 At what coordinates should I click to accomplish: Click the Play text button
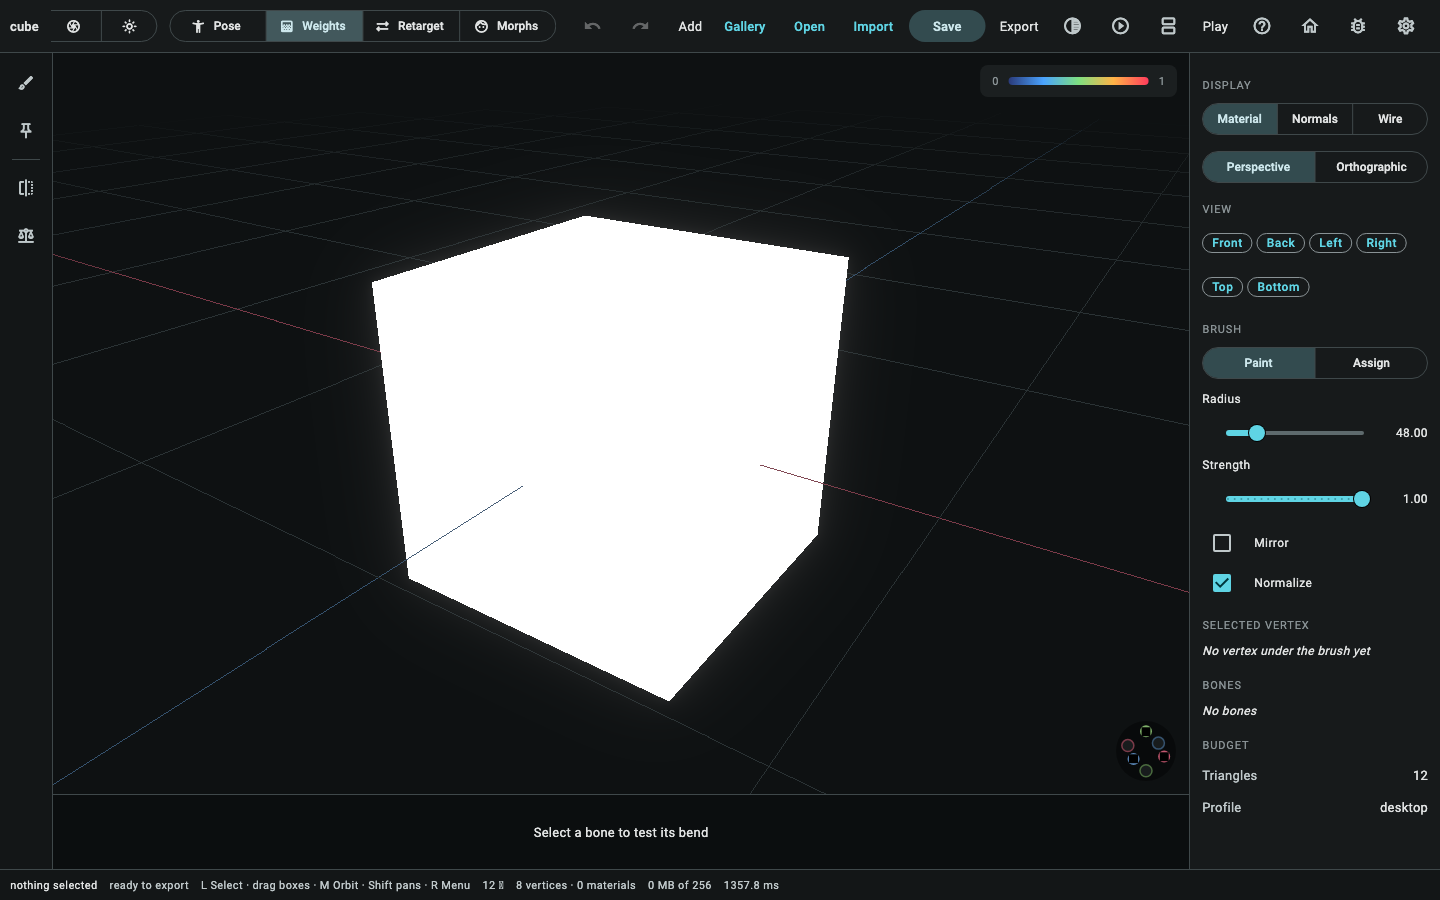click(x=1215, y=26)
